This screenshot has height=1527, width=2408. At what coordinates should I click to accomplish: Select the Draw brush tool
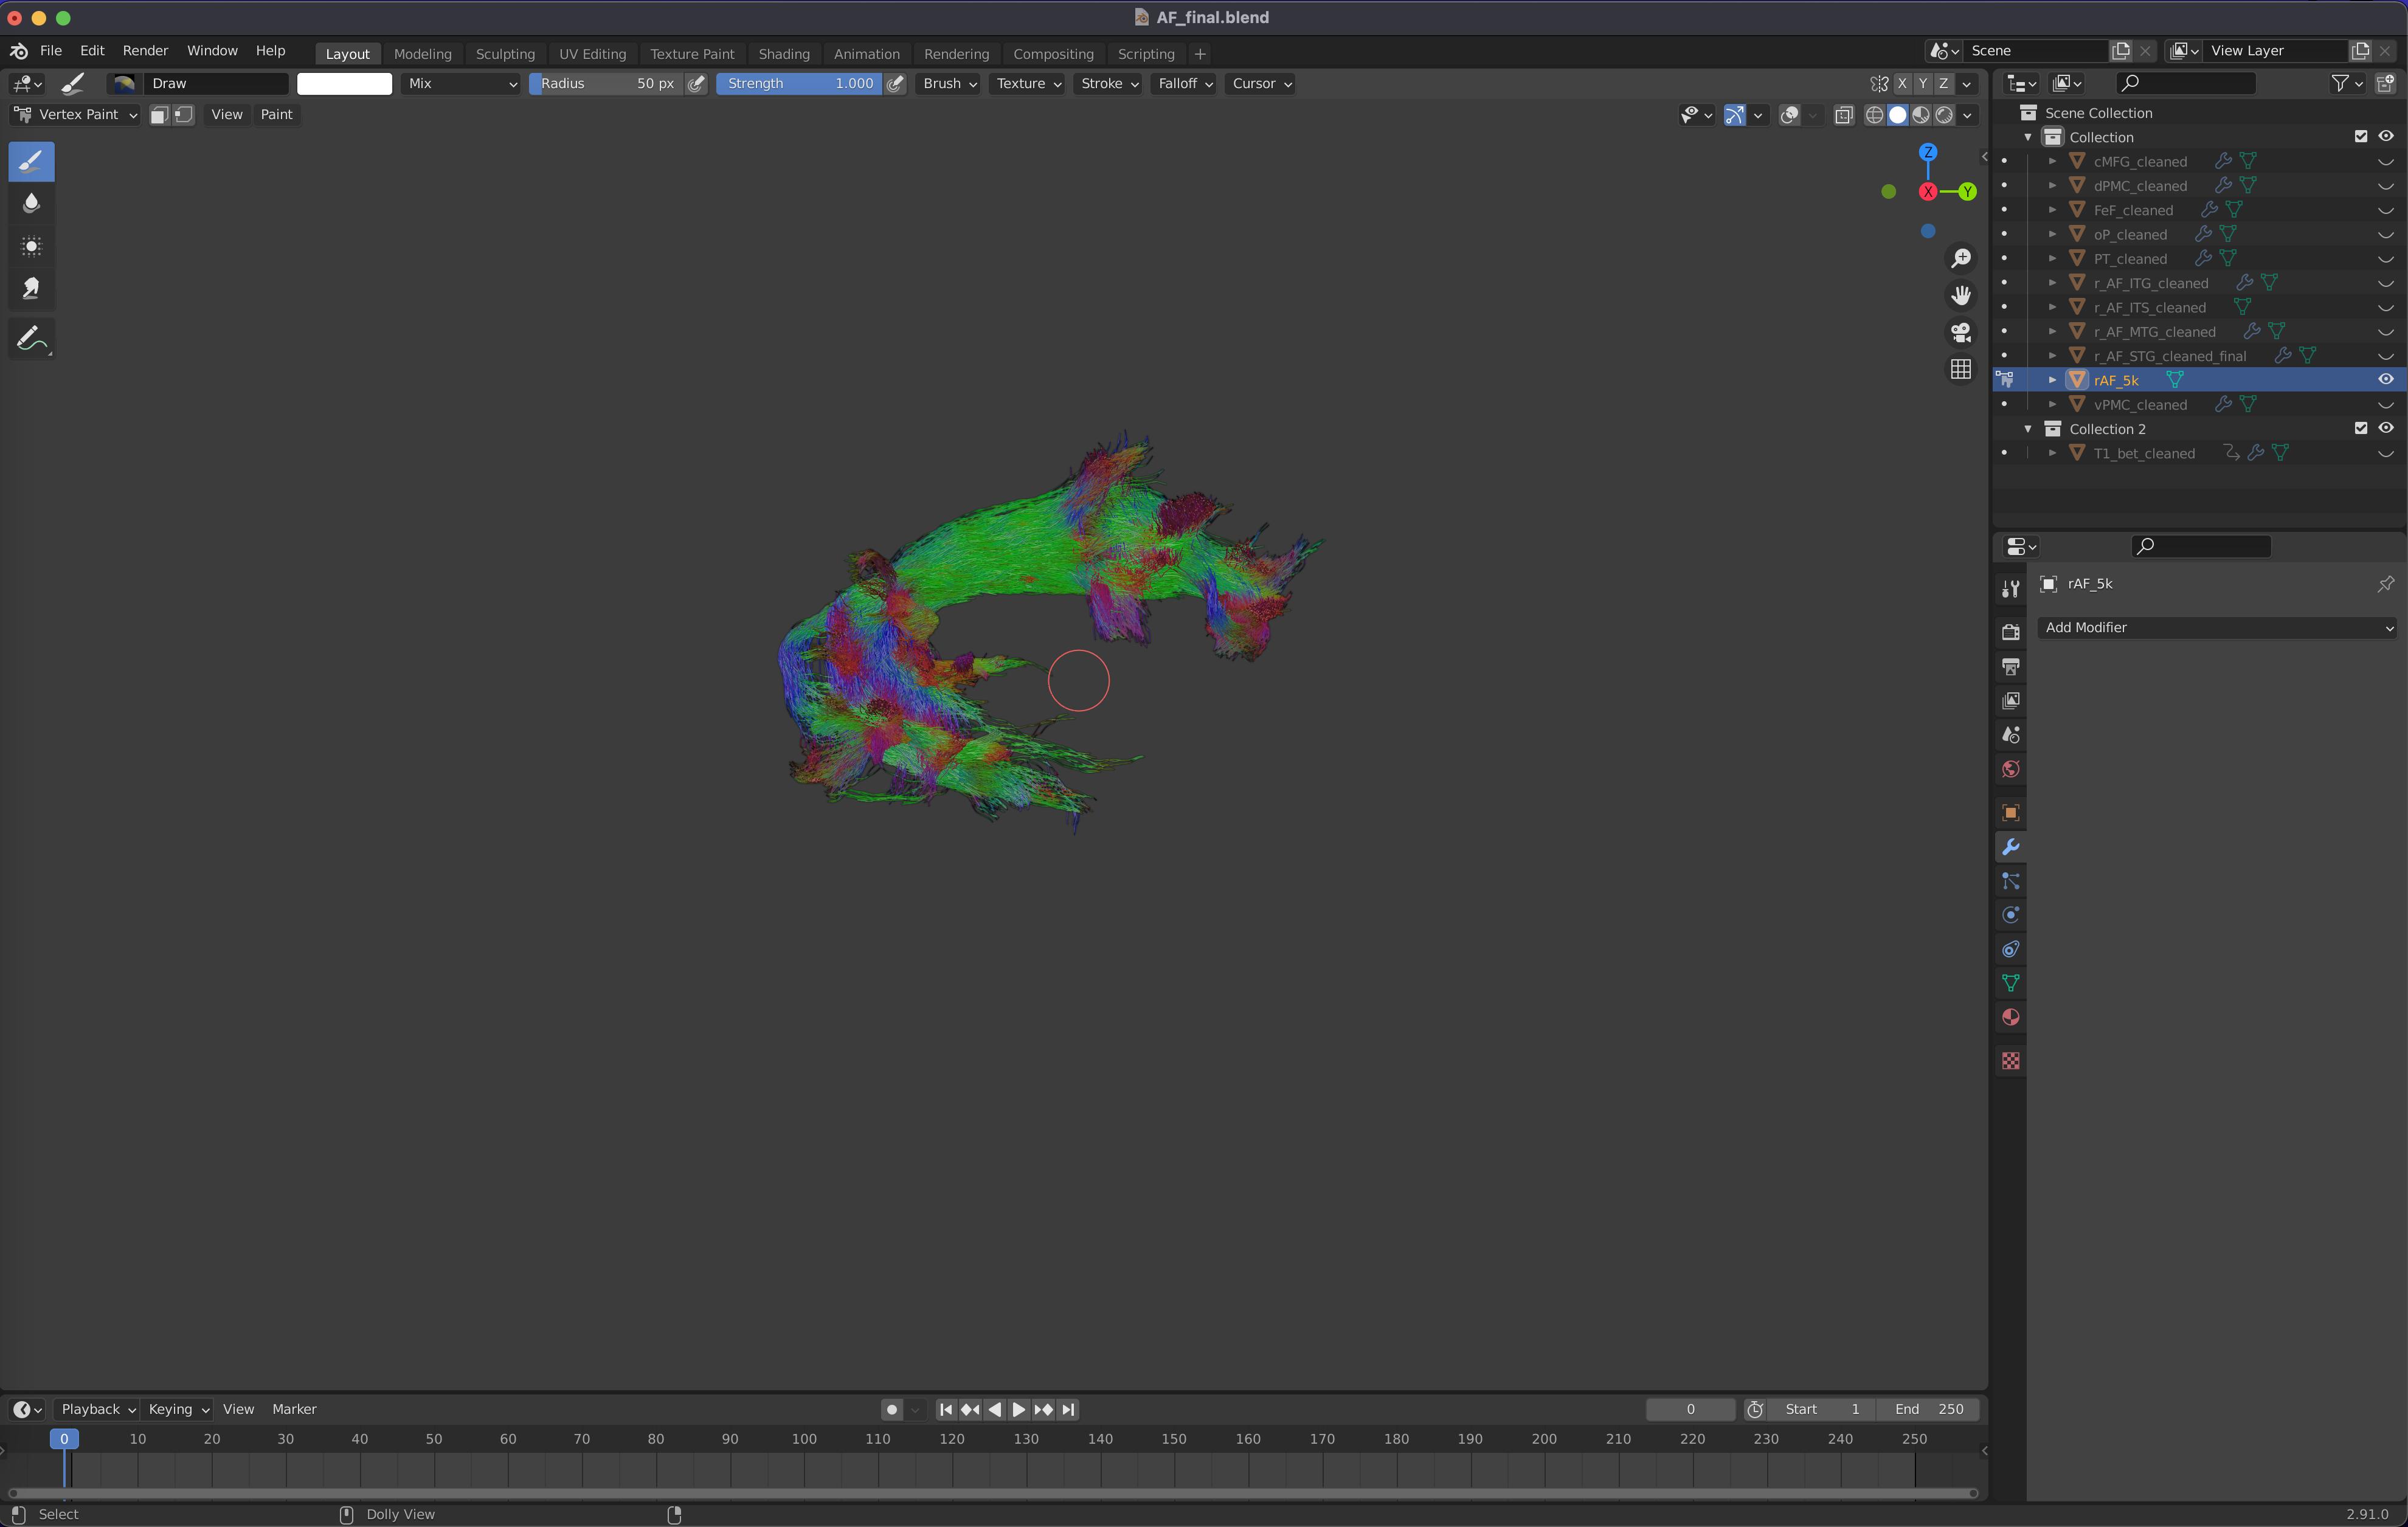(31, 161)
